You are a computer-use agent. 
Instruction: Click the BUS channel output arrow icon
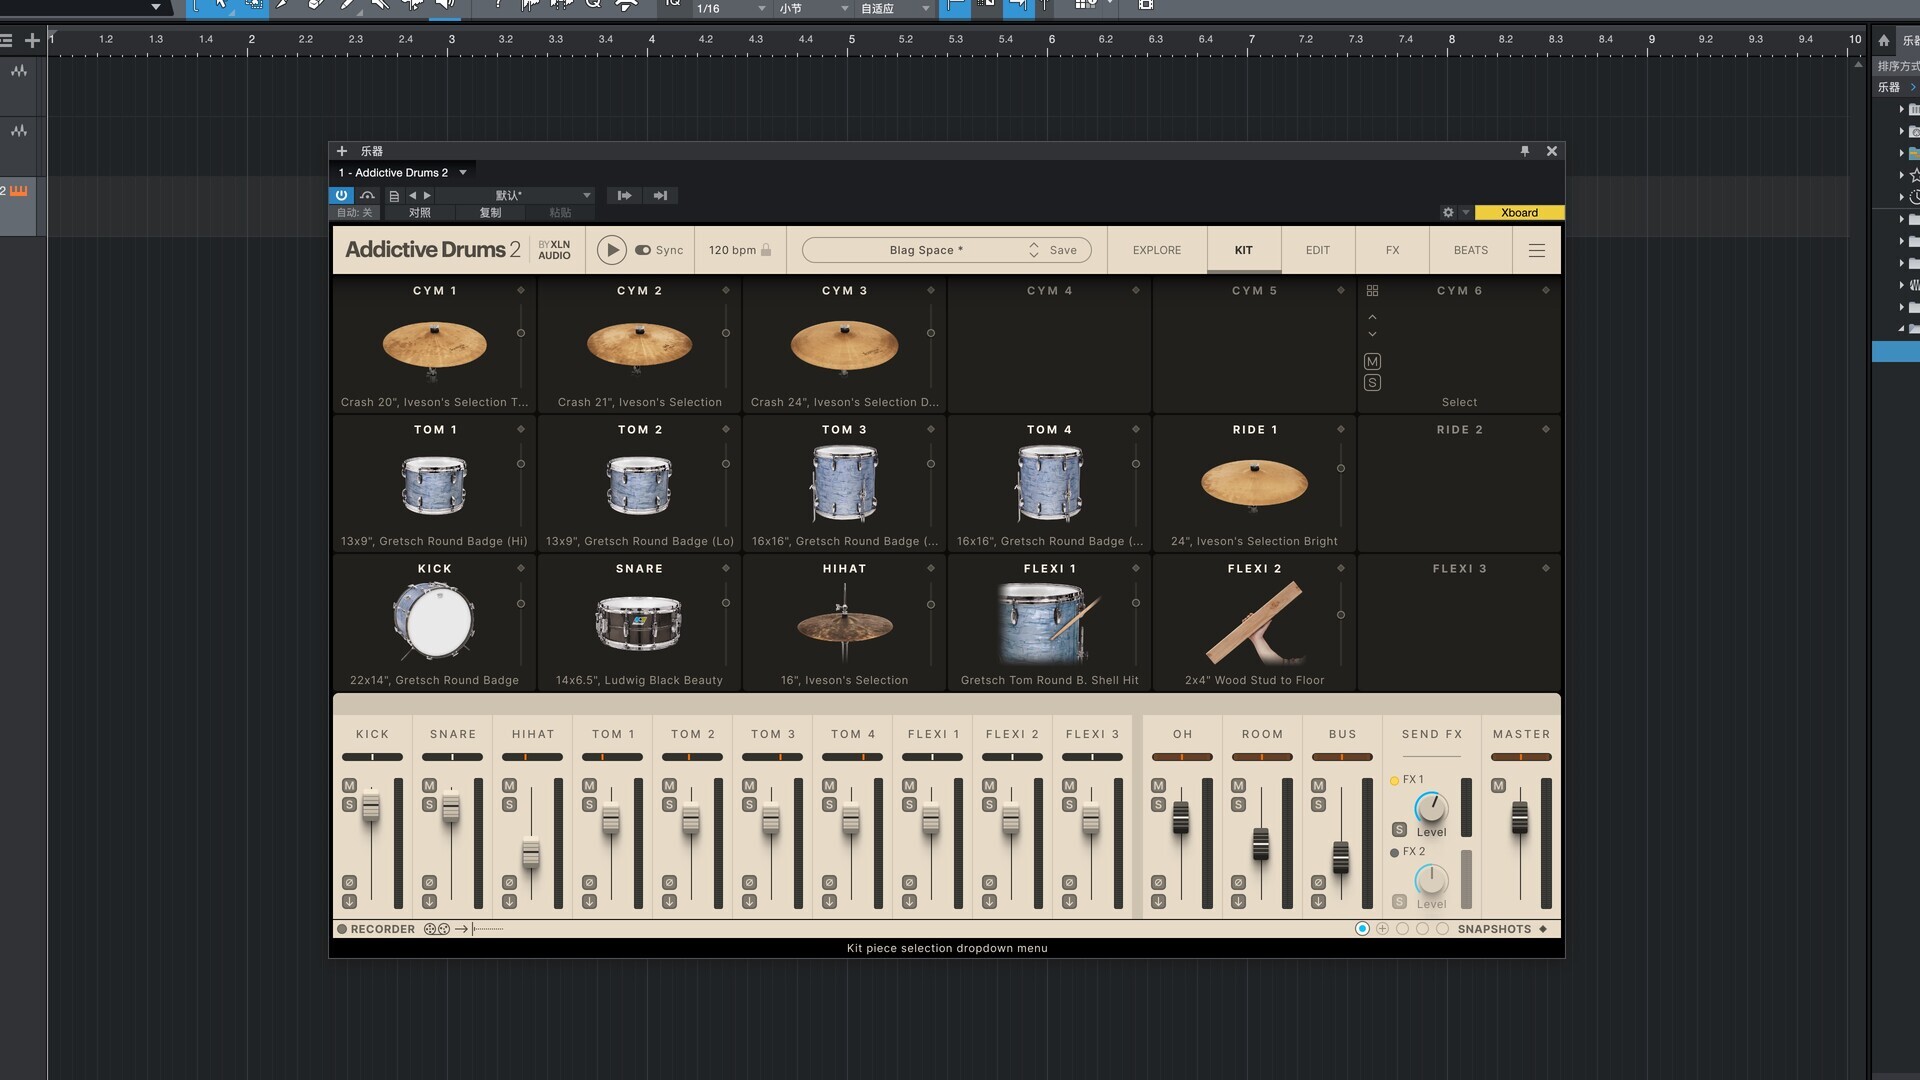(x=1318, y=902)
